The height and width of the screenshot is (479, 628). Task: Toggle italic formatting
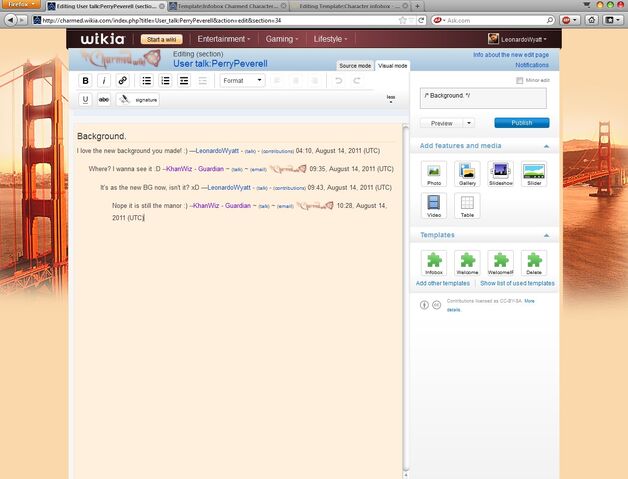point(104,81)
